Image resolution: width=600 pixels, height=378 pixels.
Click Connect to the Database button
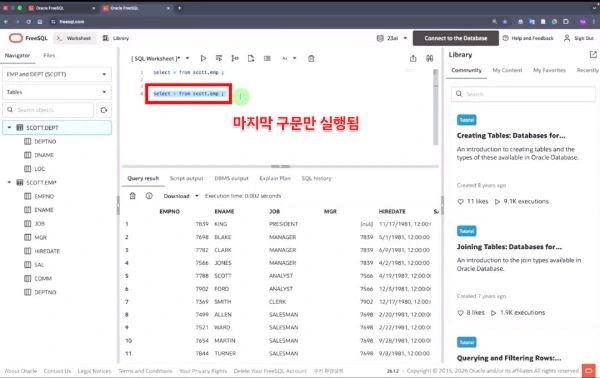point(455,38)
